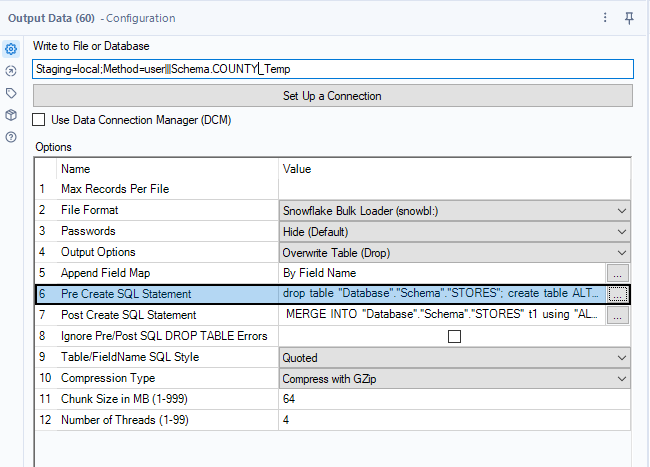Image resolution: width=650 pixels, height=467 pixels.
Task: Select the Pre Create SQL Statement row
Action: 333,294
